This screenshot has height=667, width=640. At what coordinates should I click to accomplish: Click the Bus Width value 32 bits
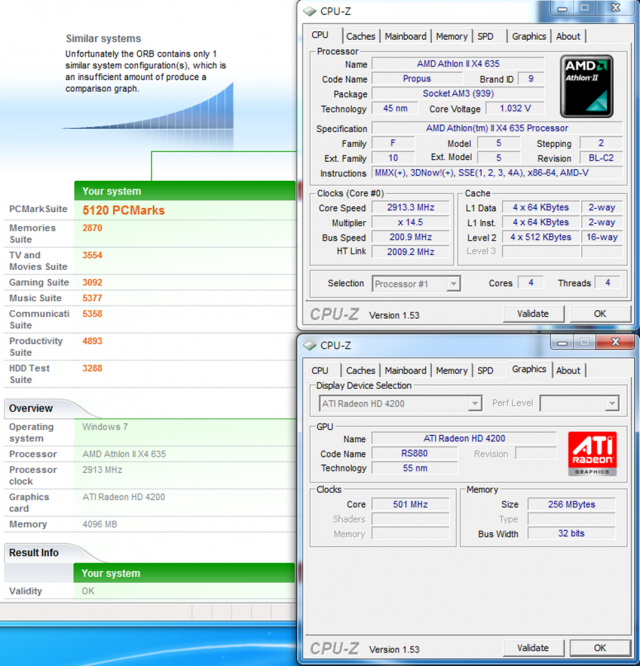coord(572,533)
